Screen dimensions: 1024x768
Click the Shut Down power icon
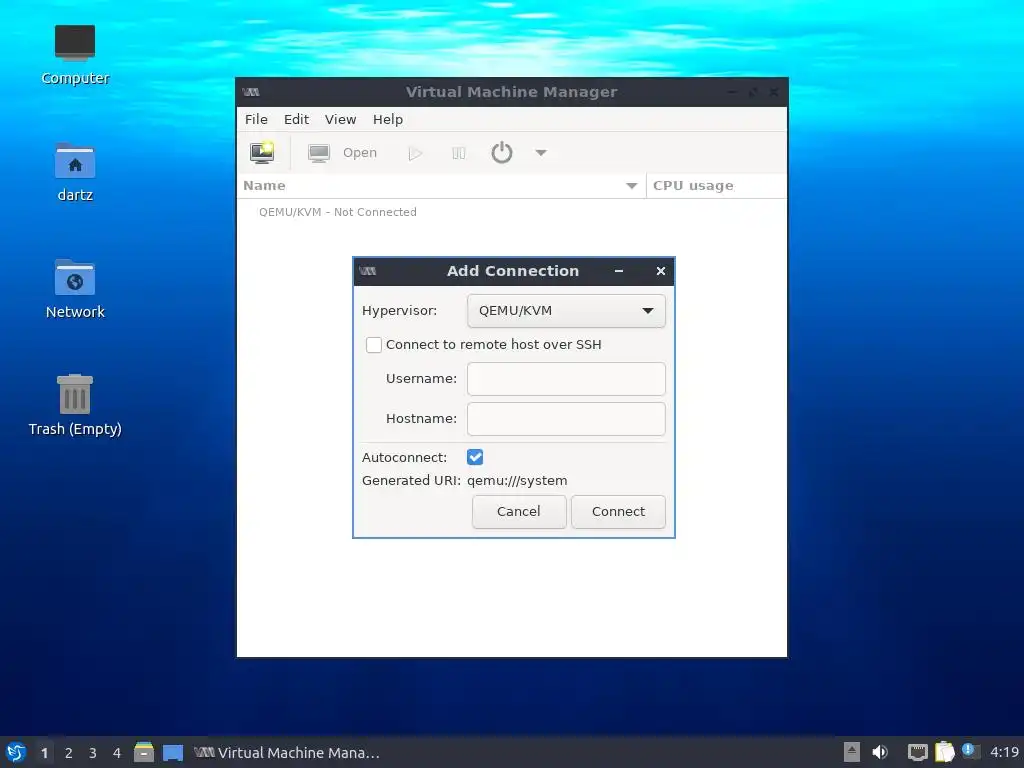(502, 153)
